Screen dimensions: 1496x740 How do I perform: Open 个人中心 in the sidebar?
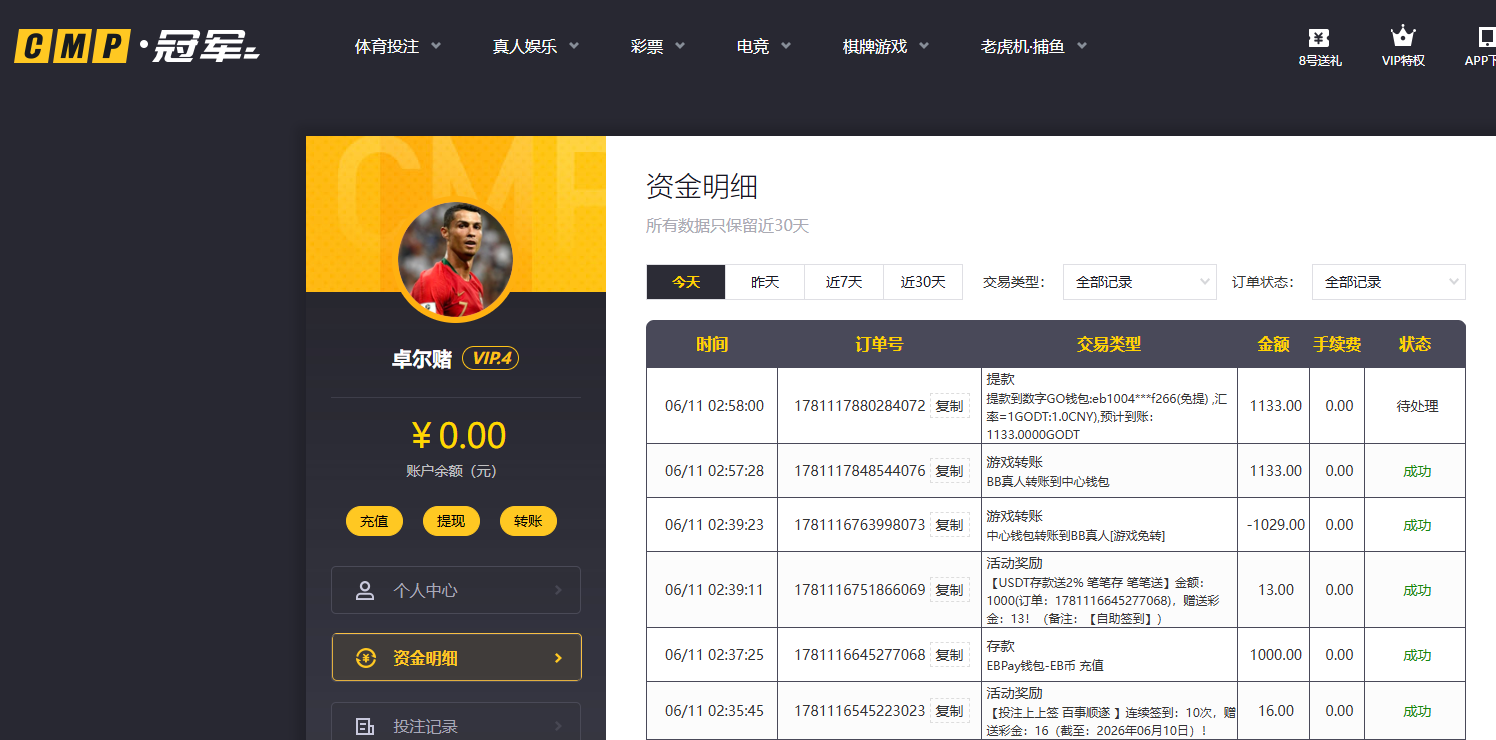coord(456,591)
